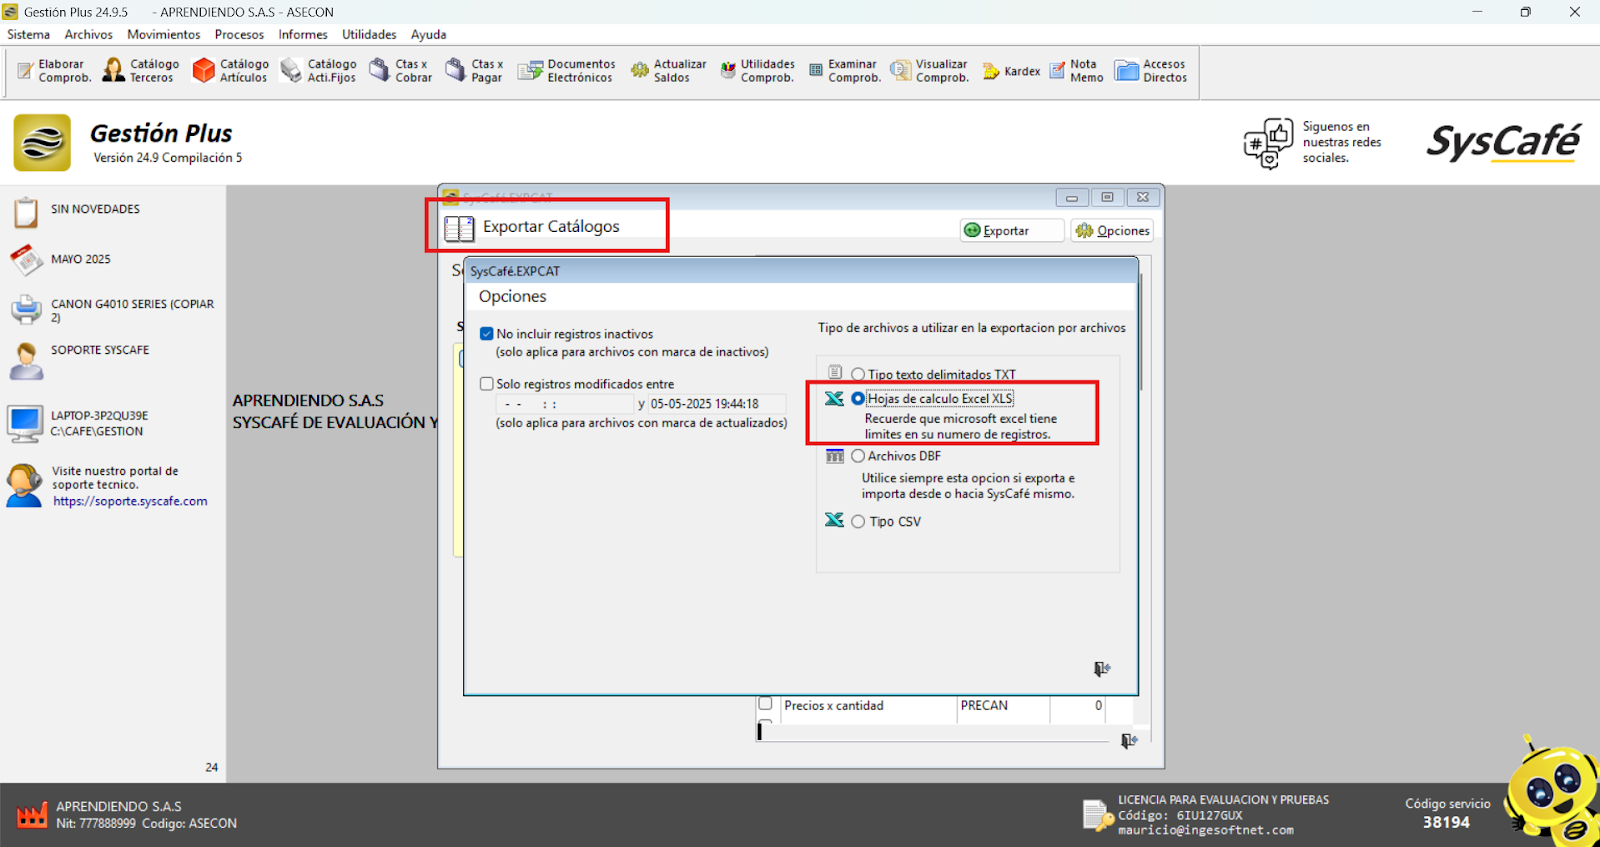Image resolution: width=1600 pixels, height=847 pixels.
Task: Open the Informes menu
Action: (302, 34)
